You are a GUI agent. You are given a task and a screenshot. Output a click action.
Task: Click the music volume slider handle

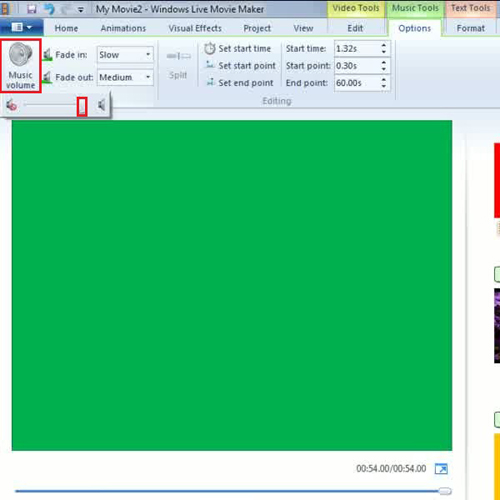[x=82, y=107]
